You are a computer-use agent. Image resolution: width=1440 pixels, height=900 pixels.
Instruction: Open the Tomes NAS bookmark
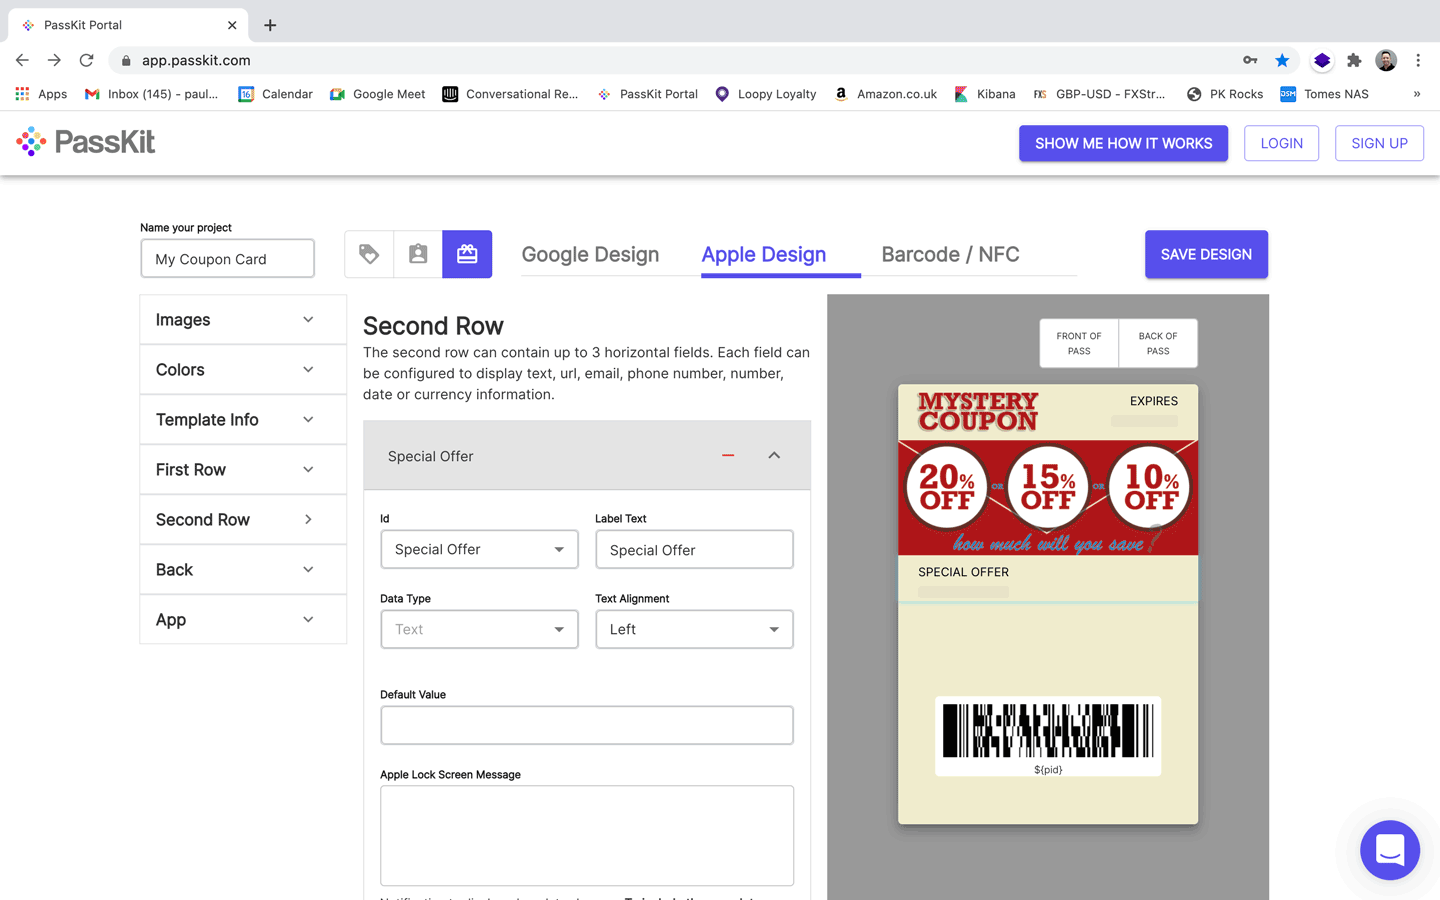1324,94
